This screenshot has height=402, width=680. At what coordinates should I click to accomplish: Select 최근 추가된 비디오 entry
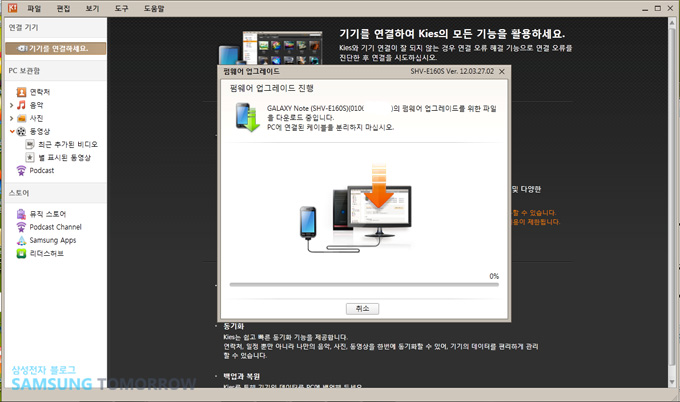(x=68, y=144)
